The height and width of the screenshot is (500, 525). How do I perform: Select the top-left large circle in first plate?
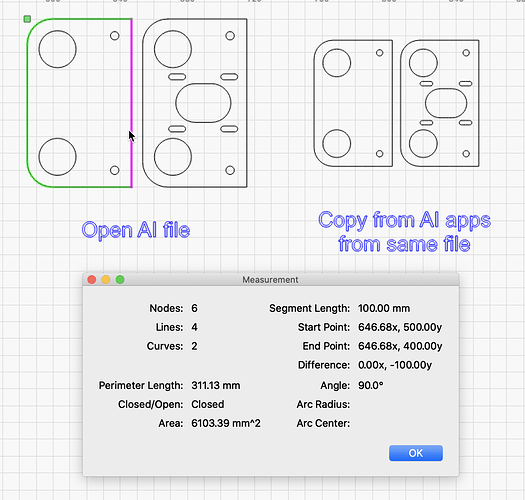click(58, 49)
